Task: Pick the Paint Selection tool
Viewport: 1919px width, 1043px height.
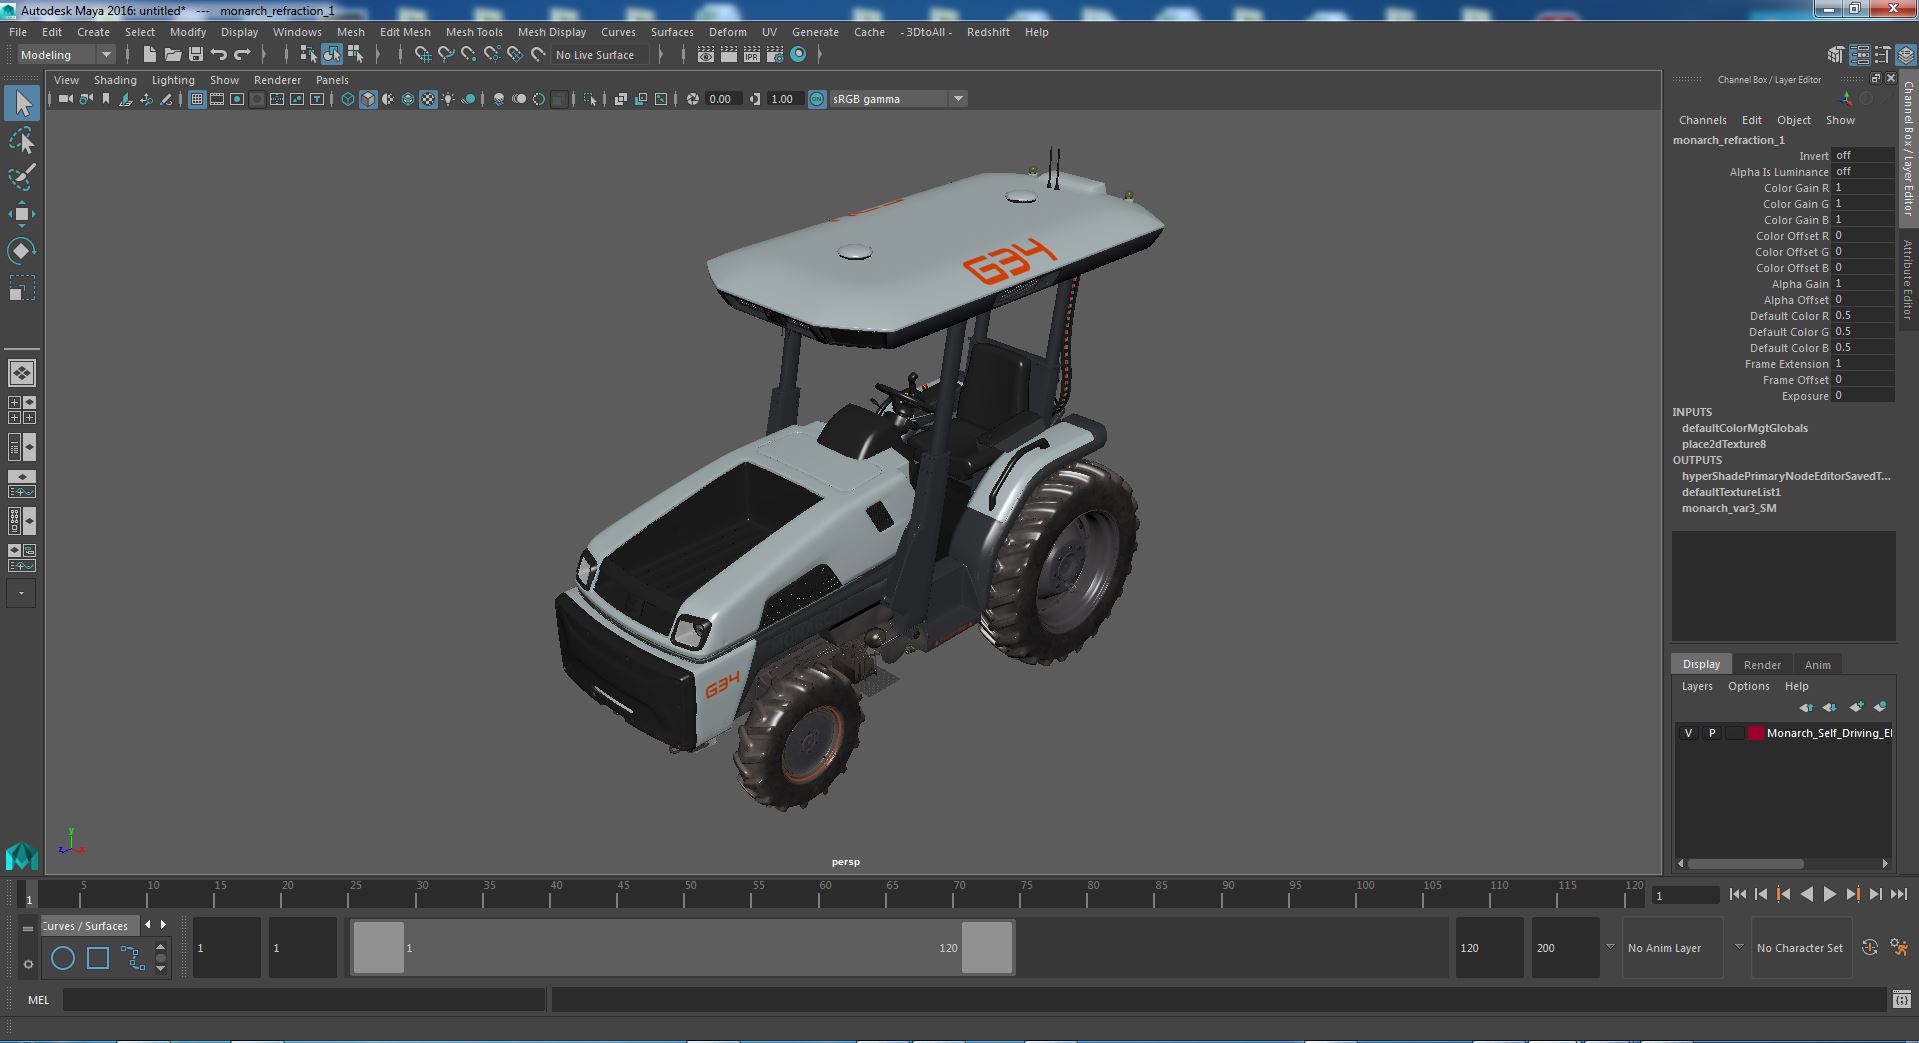Action: (x=22, y=177)
